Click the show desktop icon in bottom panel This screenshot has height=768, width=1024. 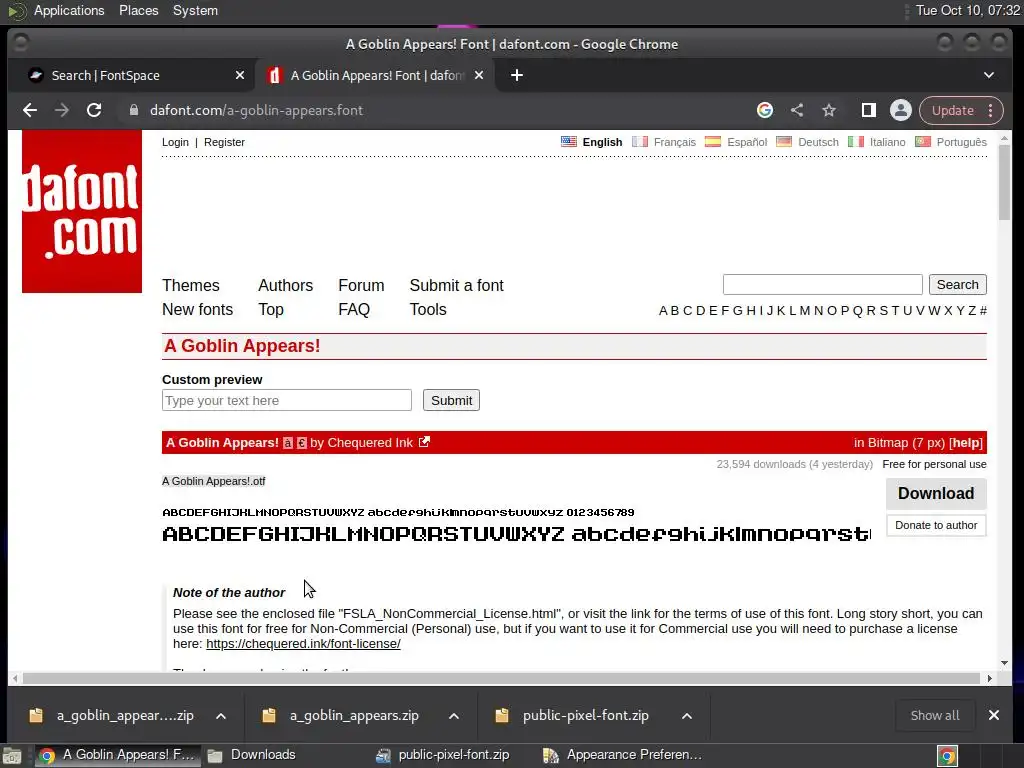coord(12,756)
